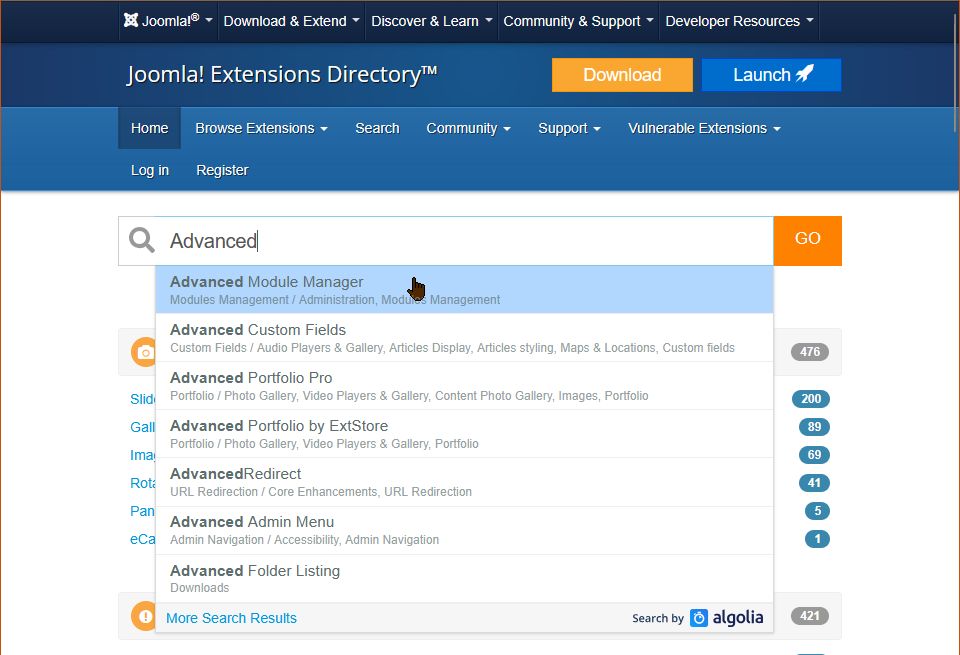Open the Register link
Image resolution: width=960 pixels, height=655 pixels.
(222, 170)
